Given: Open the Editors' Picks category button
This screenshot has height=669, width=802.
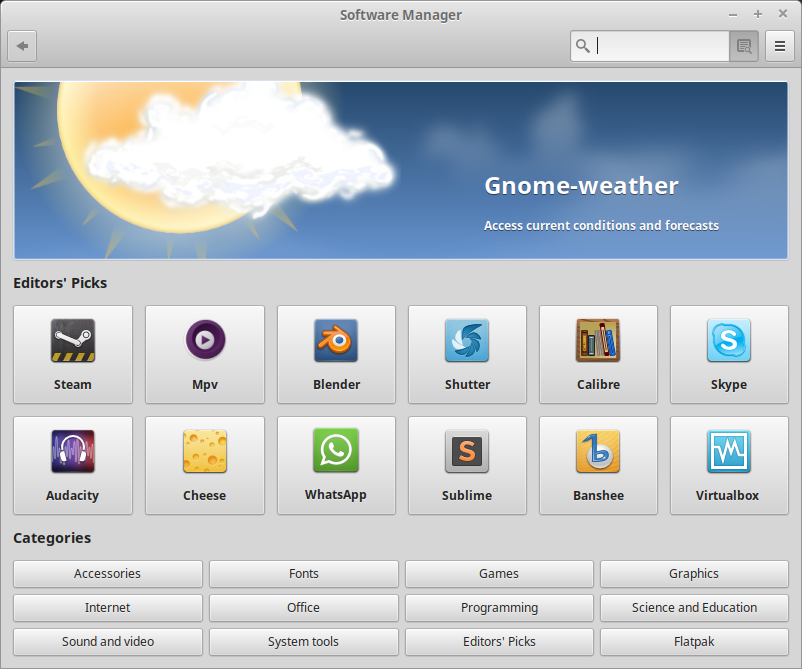Looking at the screenshot, I should coord(499,642).
